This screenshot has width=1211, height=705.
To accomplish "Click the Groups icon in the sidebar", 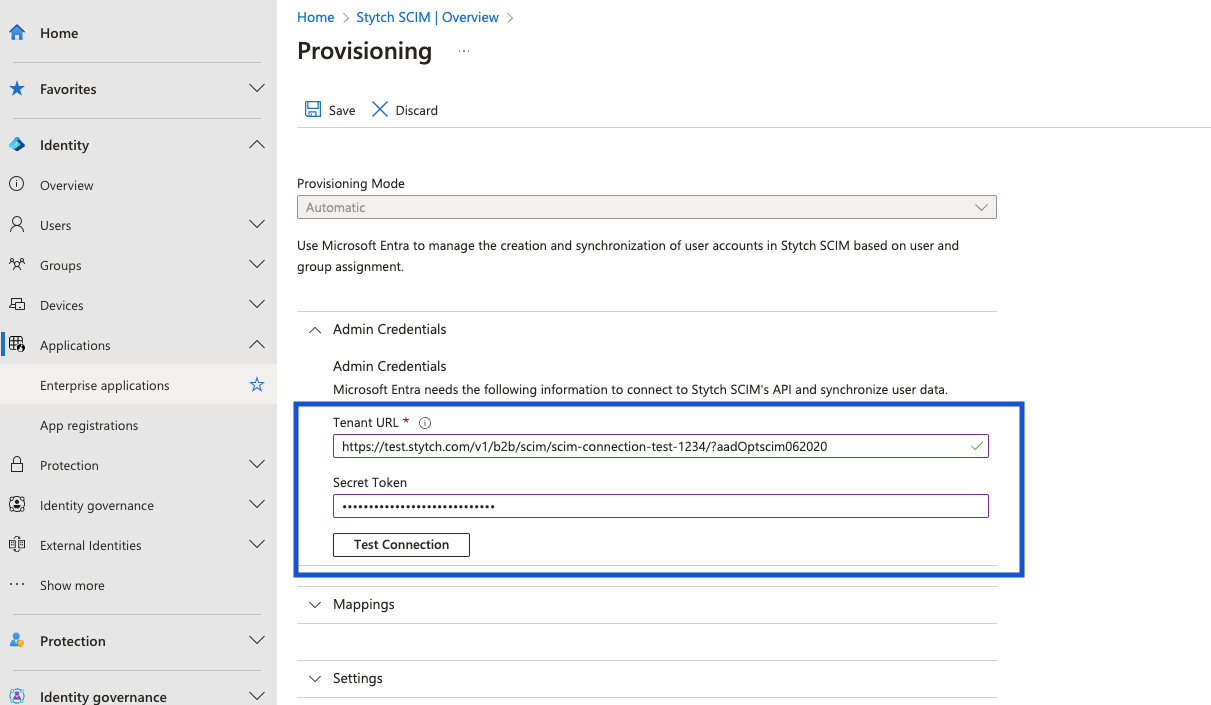I will click(16, 264).
